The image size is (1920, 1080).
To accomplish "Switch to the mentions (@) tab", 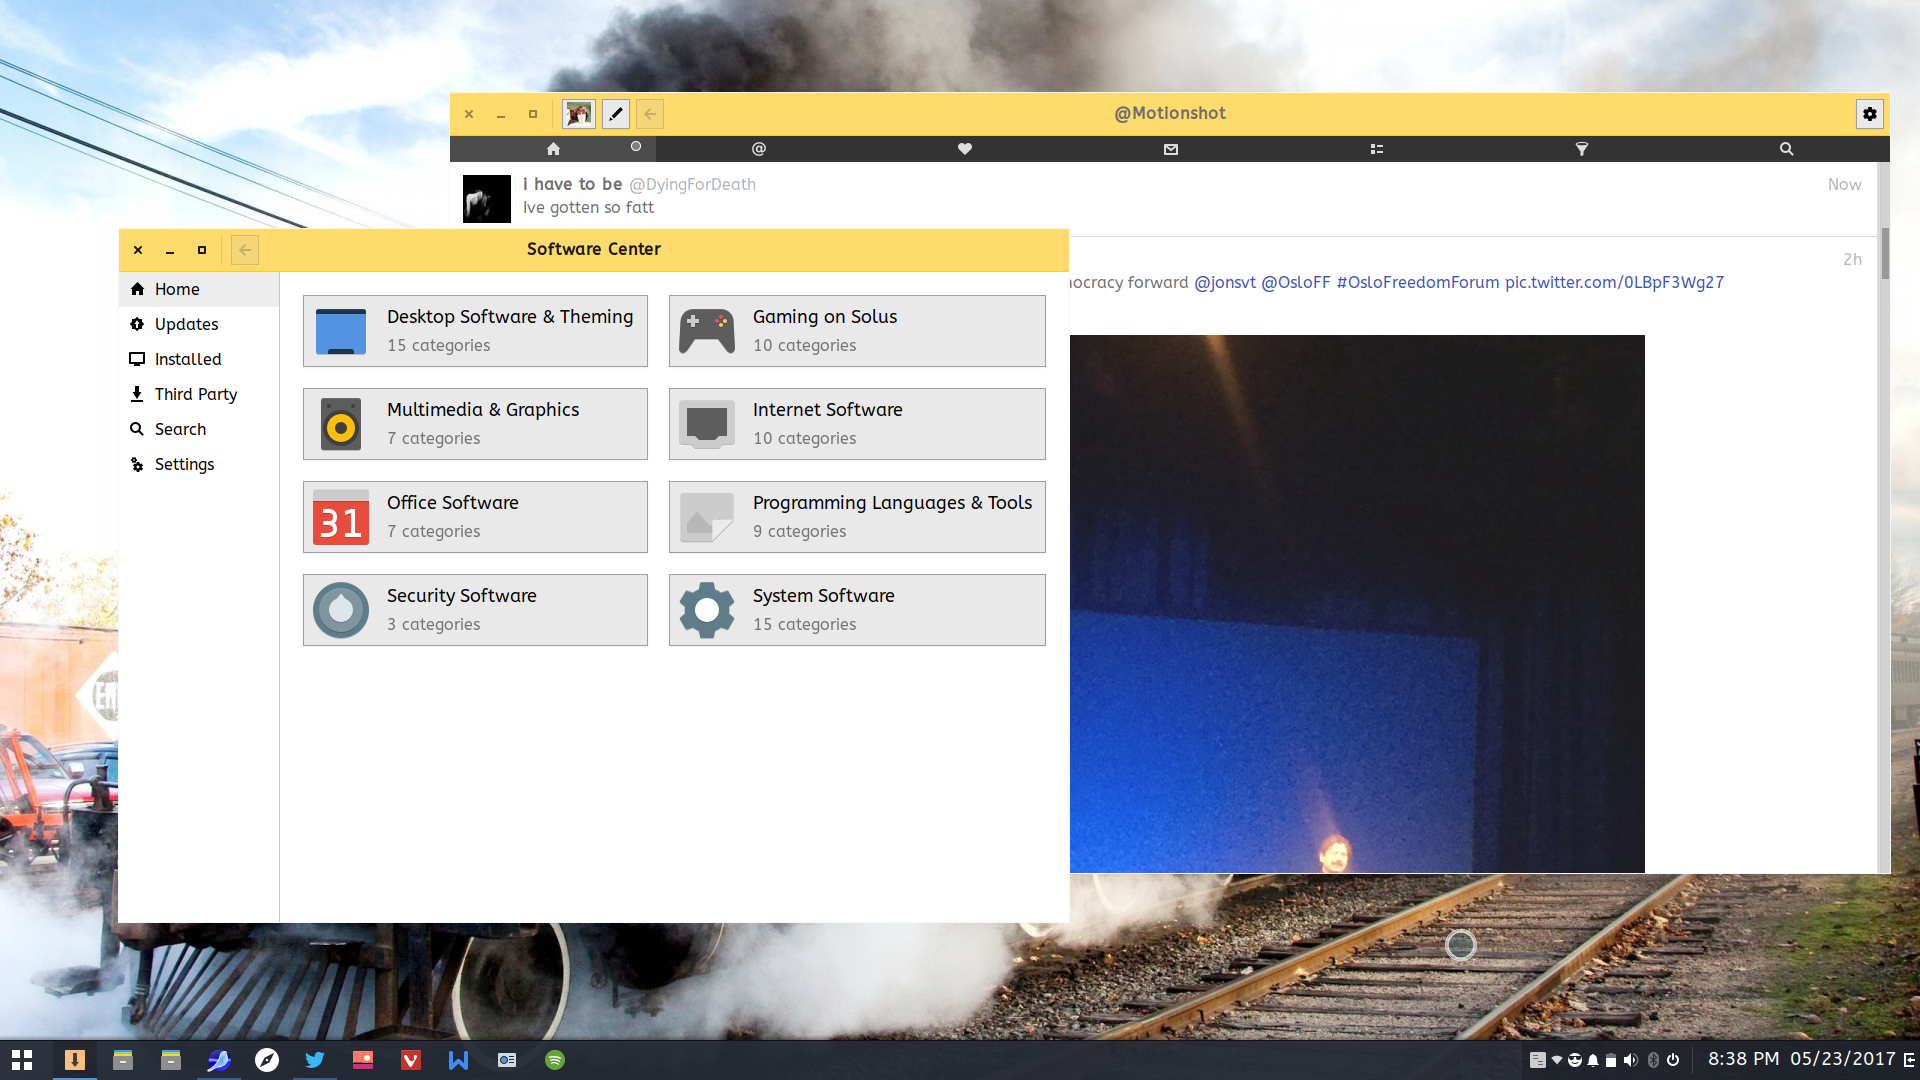I will coord(759,149).
